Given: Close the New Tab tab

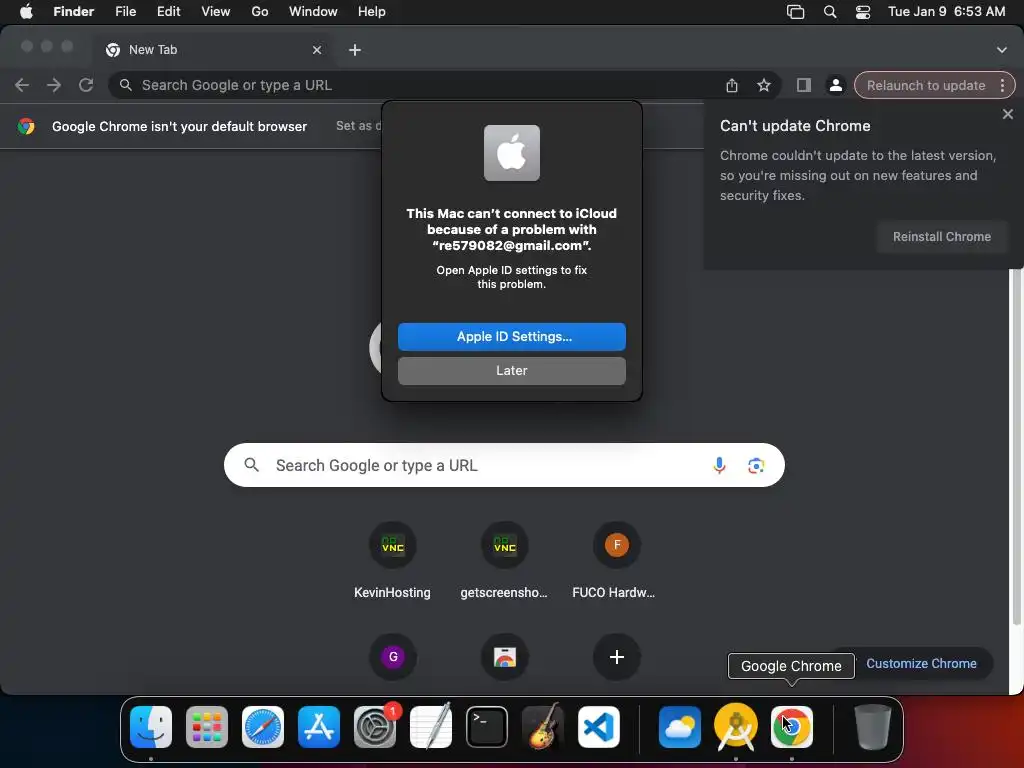Looking at the screenshot, I should click(x=317, y=50).
